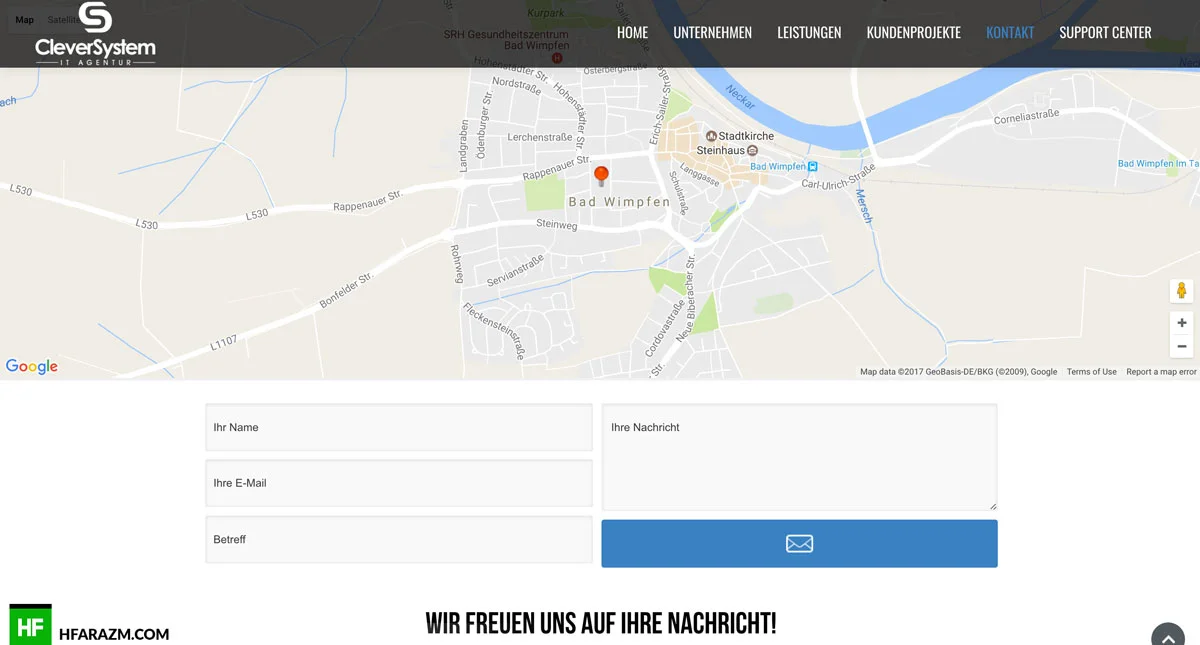Switch map to Map view type

(x=24, y=20)
